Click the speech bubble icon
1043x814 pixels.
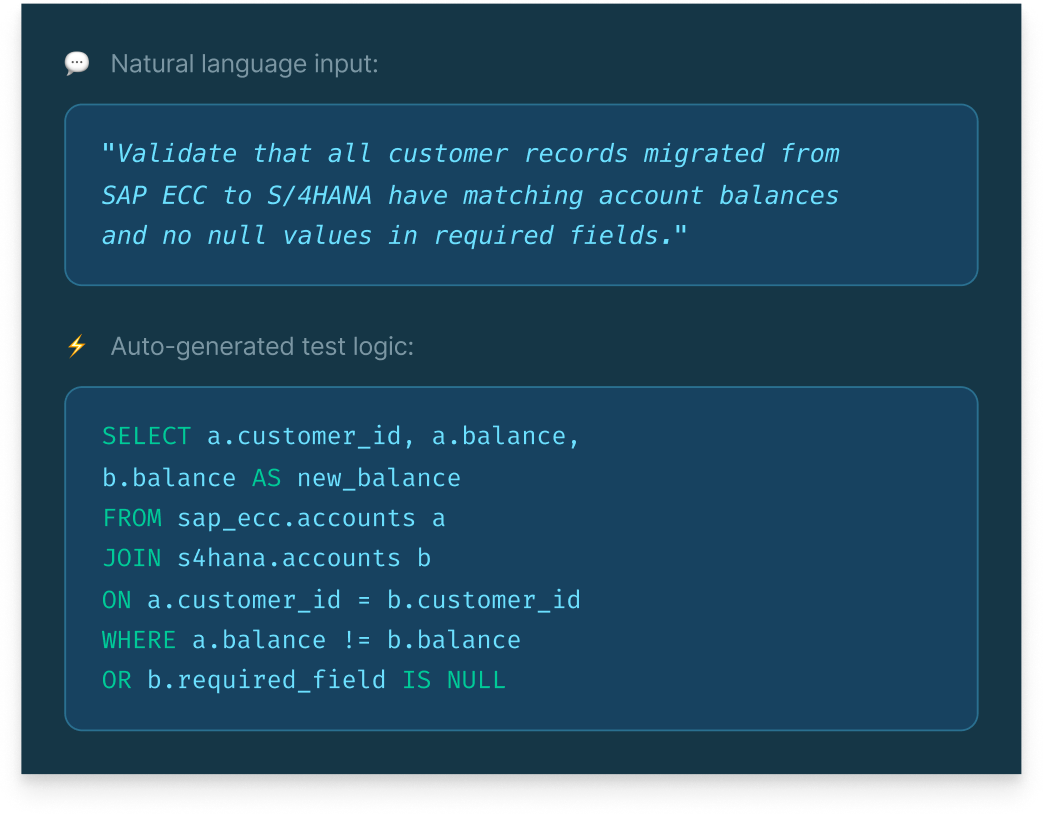77,64
